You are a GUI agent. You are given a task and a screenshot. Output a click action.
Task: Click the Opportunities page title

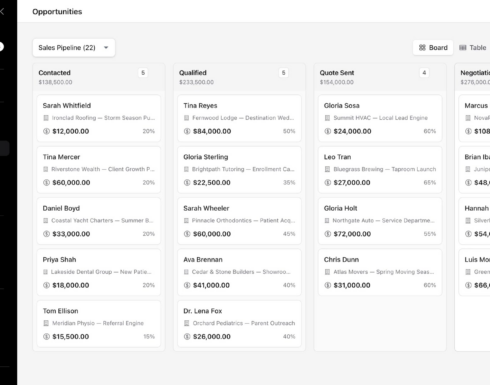click(x=57, y=12)
